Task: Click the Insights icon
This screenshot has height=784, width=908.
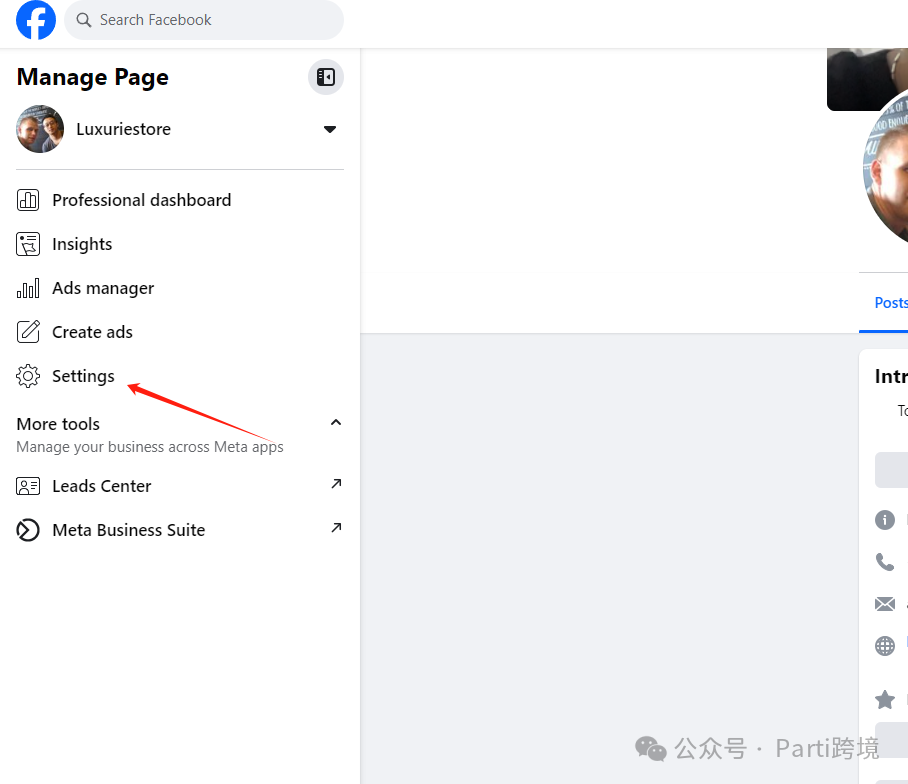Action: (x=28, y=244)
